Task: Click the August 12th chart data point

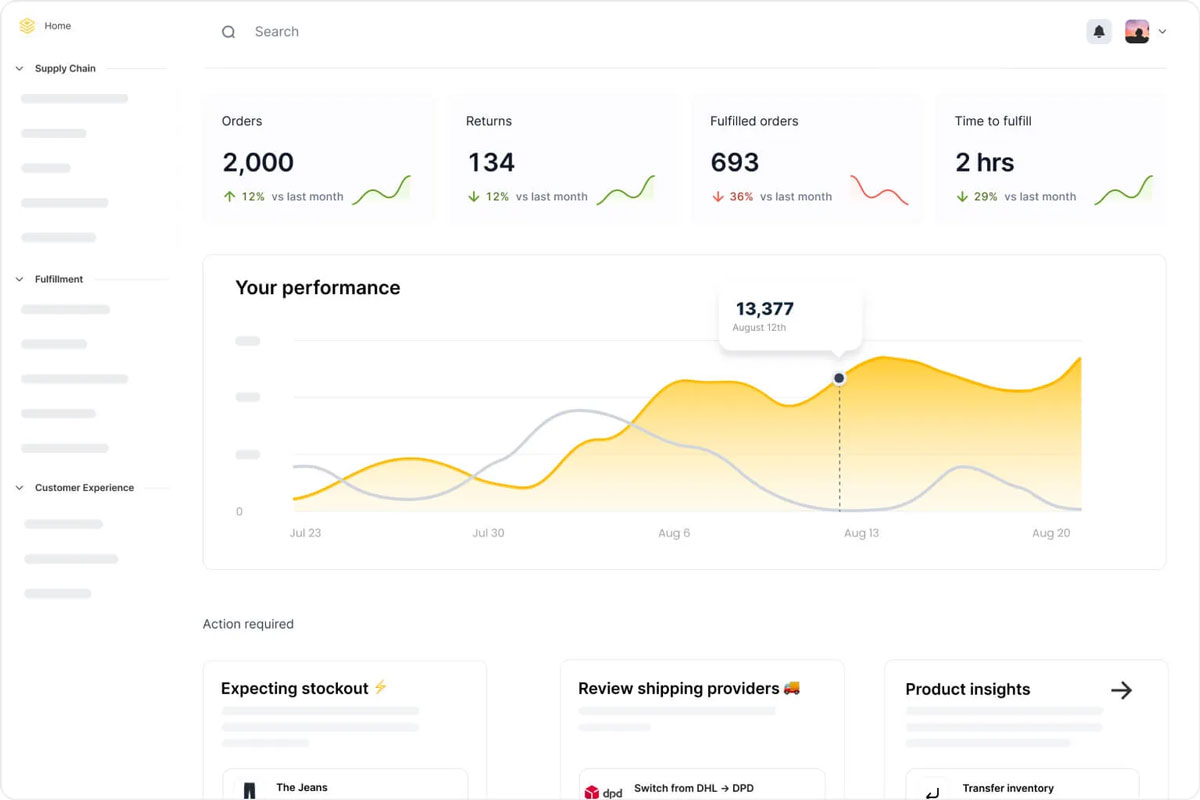Action: pyautogui.click(x=839, y=378)
